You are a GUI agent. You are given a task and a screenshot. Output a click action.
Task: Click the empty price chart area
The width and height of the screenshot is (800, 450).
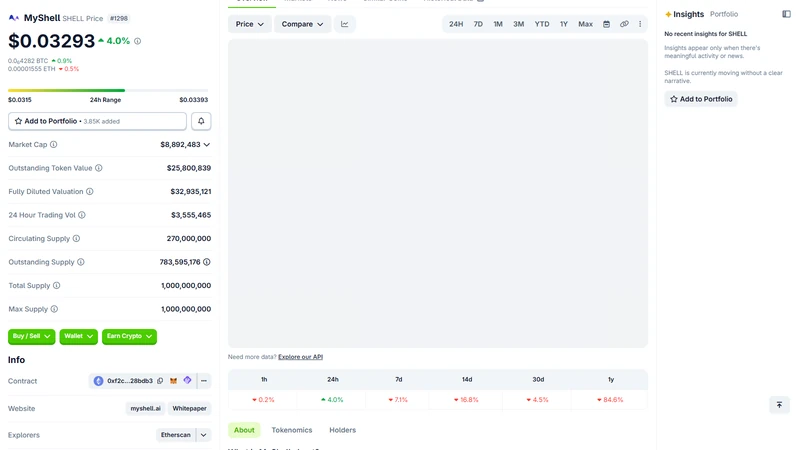coord(438,193)
